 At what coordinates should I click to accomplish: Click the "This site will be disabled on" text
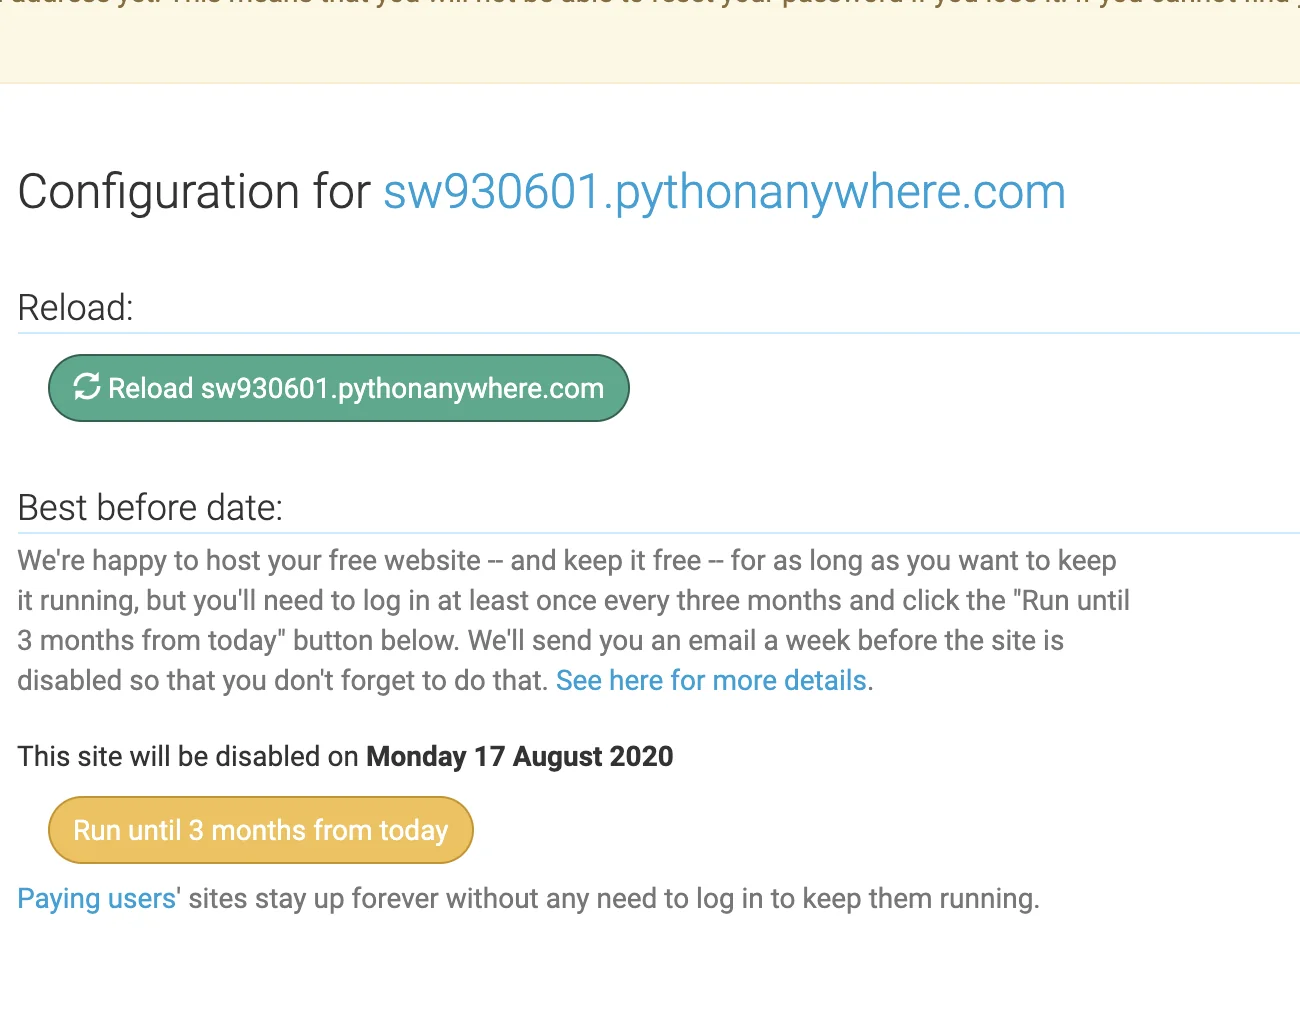pos(188,757)
